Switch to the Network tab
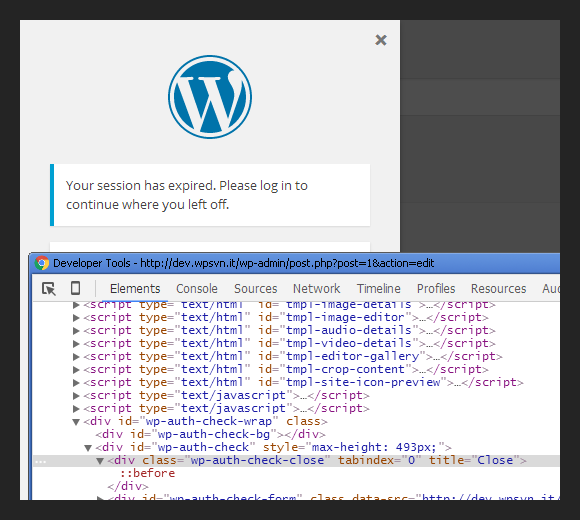This screenshot has height=520, width=580. (317, 288)
